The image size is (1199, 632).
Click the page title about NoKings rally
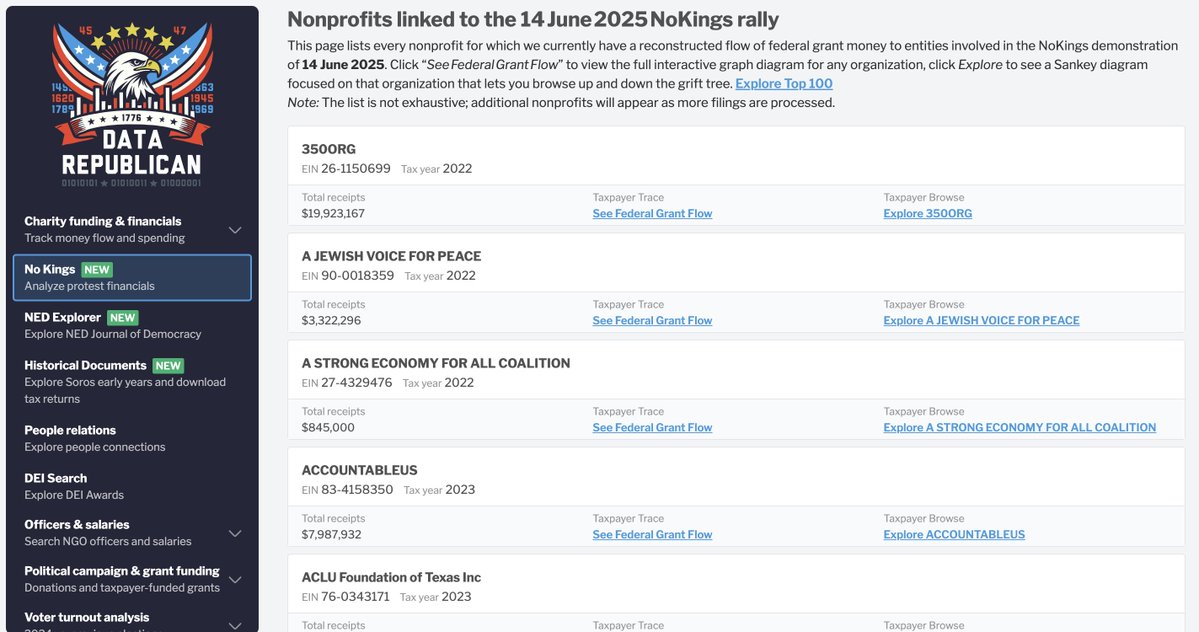click(533, 19)
